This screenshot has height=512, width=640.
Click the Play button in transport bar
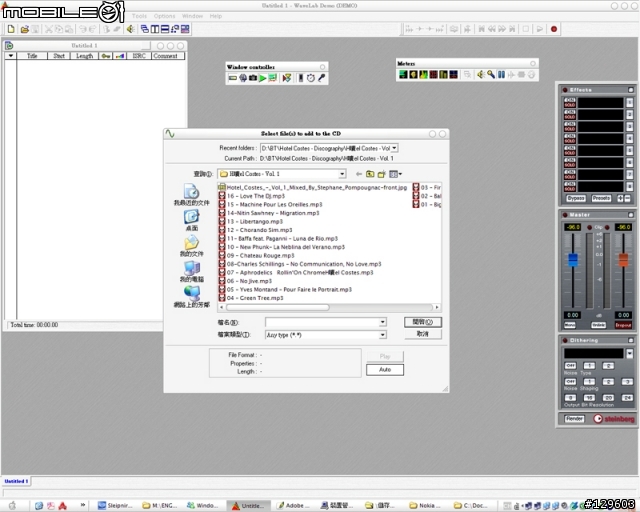point(540,29)
